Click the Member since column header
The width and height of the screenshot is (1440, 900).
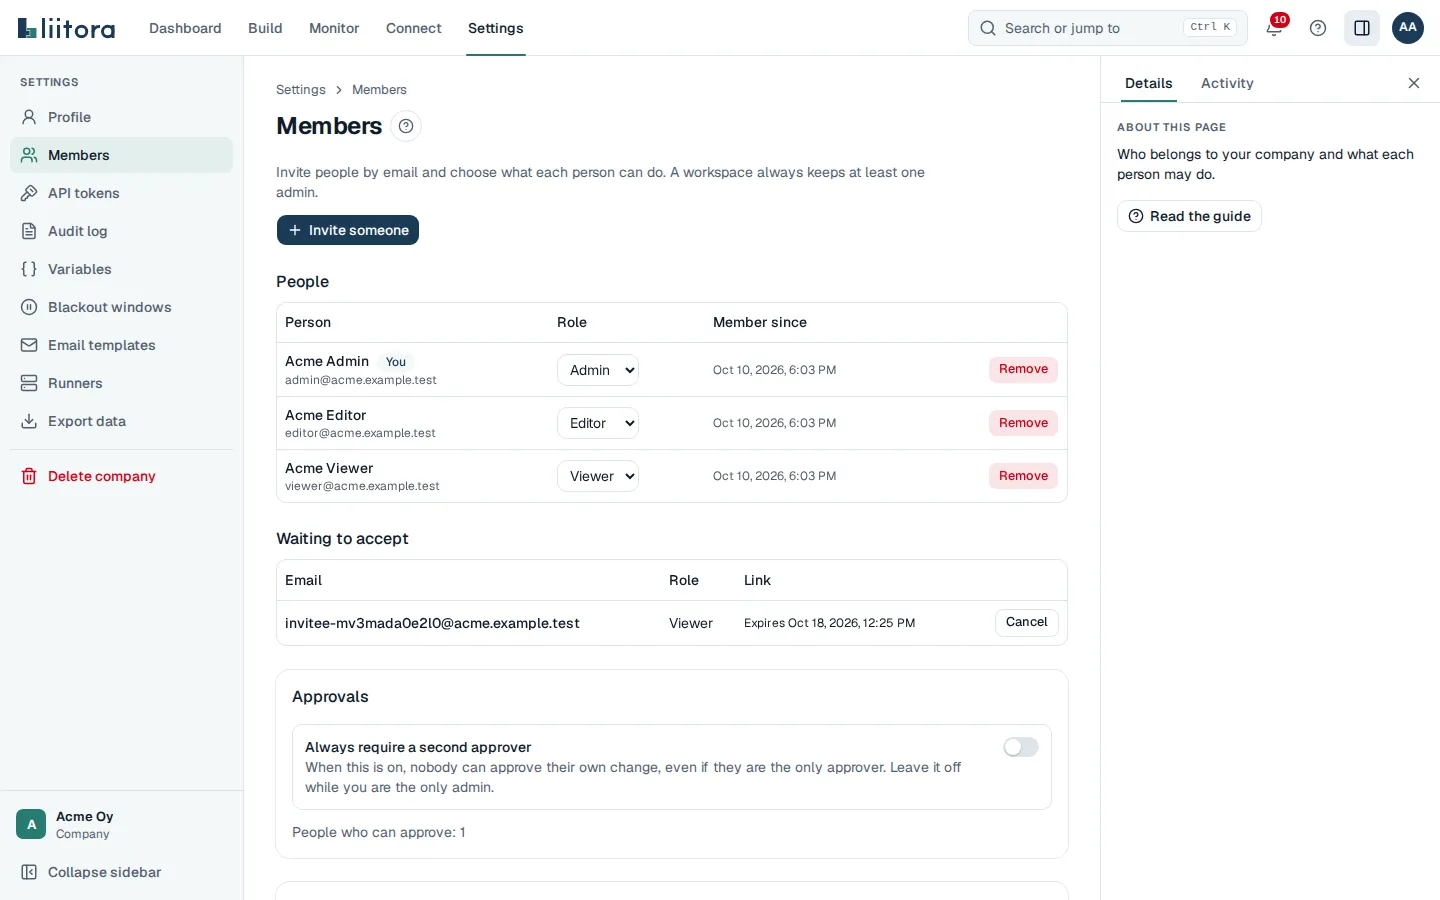tap(760, 322)
